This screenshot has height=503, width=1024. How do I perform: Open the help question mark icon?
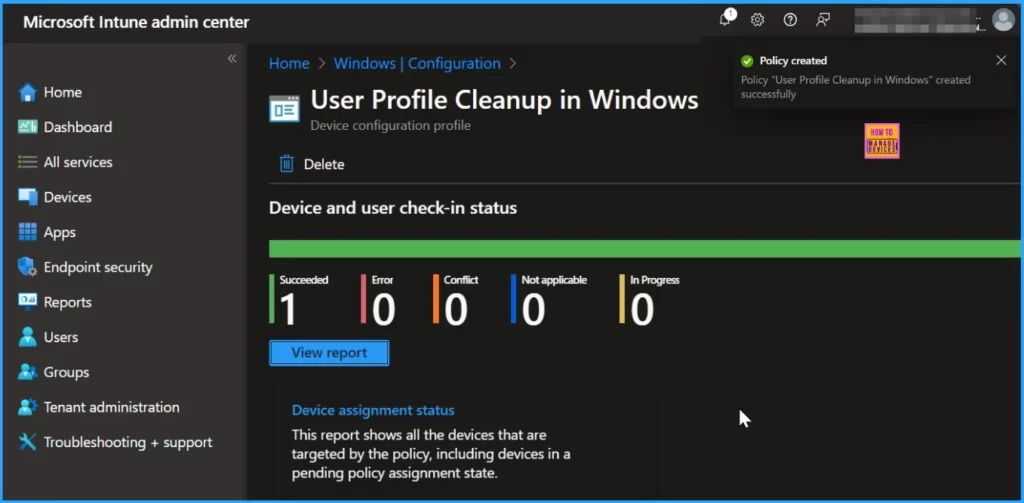pos(790,20)
